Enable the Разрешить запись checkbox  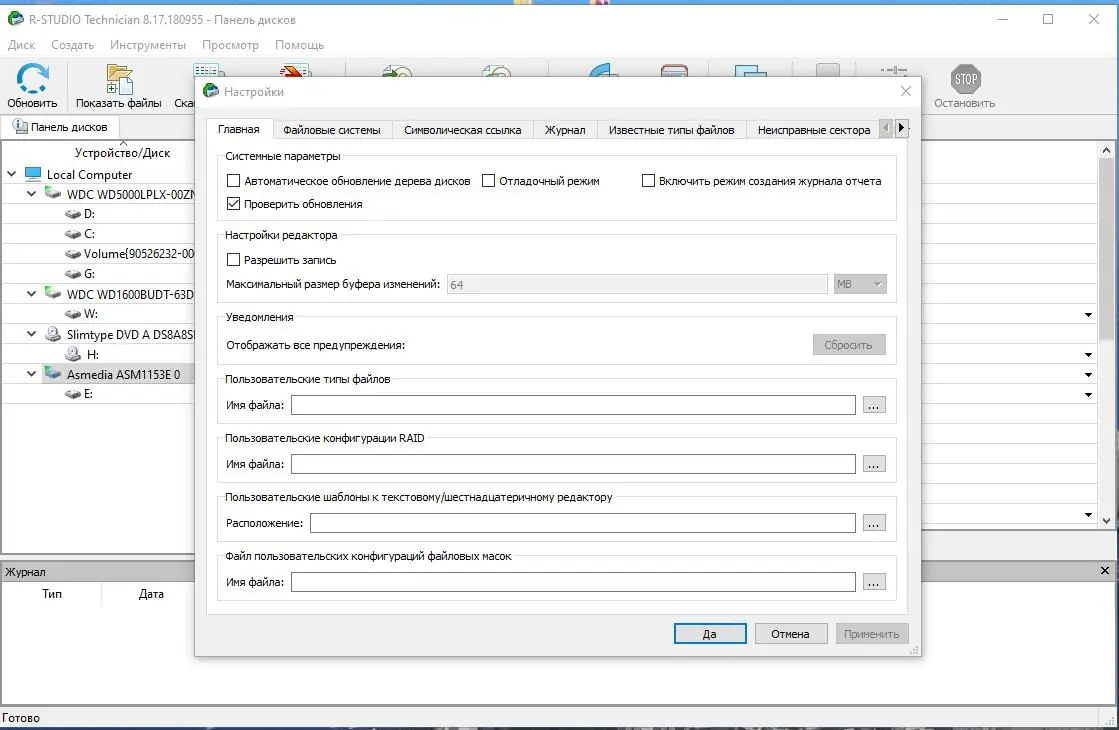tap(233, 260)
